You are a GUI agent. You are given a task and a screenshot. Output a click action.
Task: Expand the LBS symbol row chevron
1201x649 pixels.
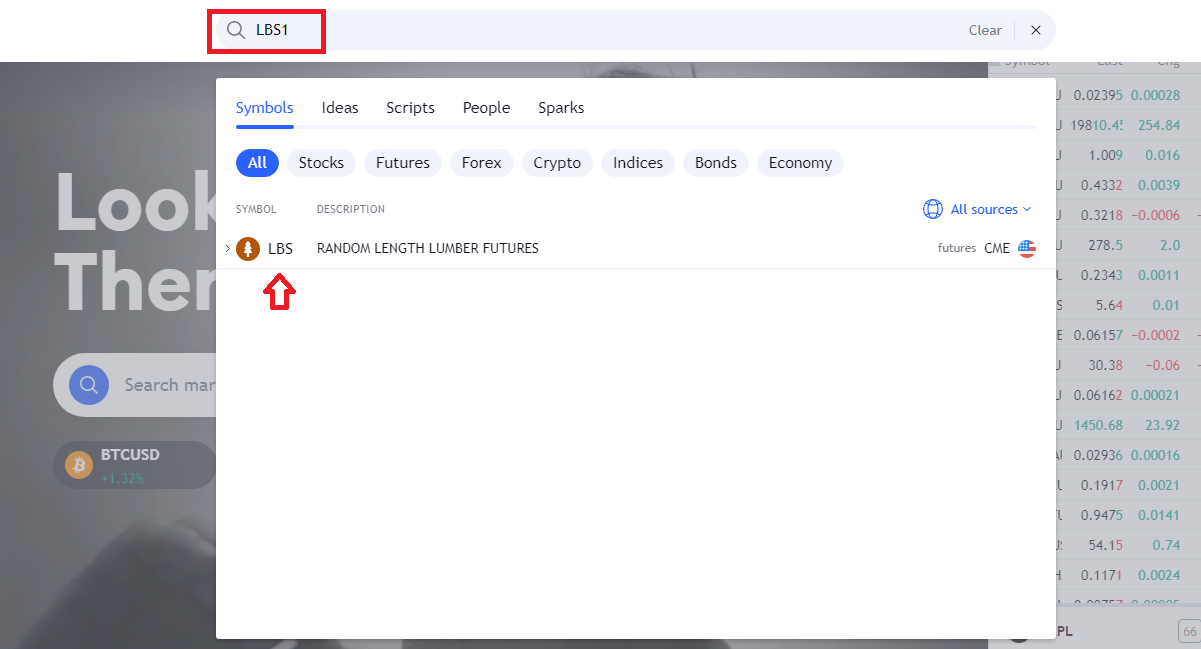click(228, 249)
